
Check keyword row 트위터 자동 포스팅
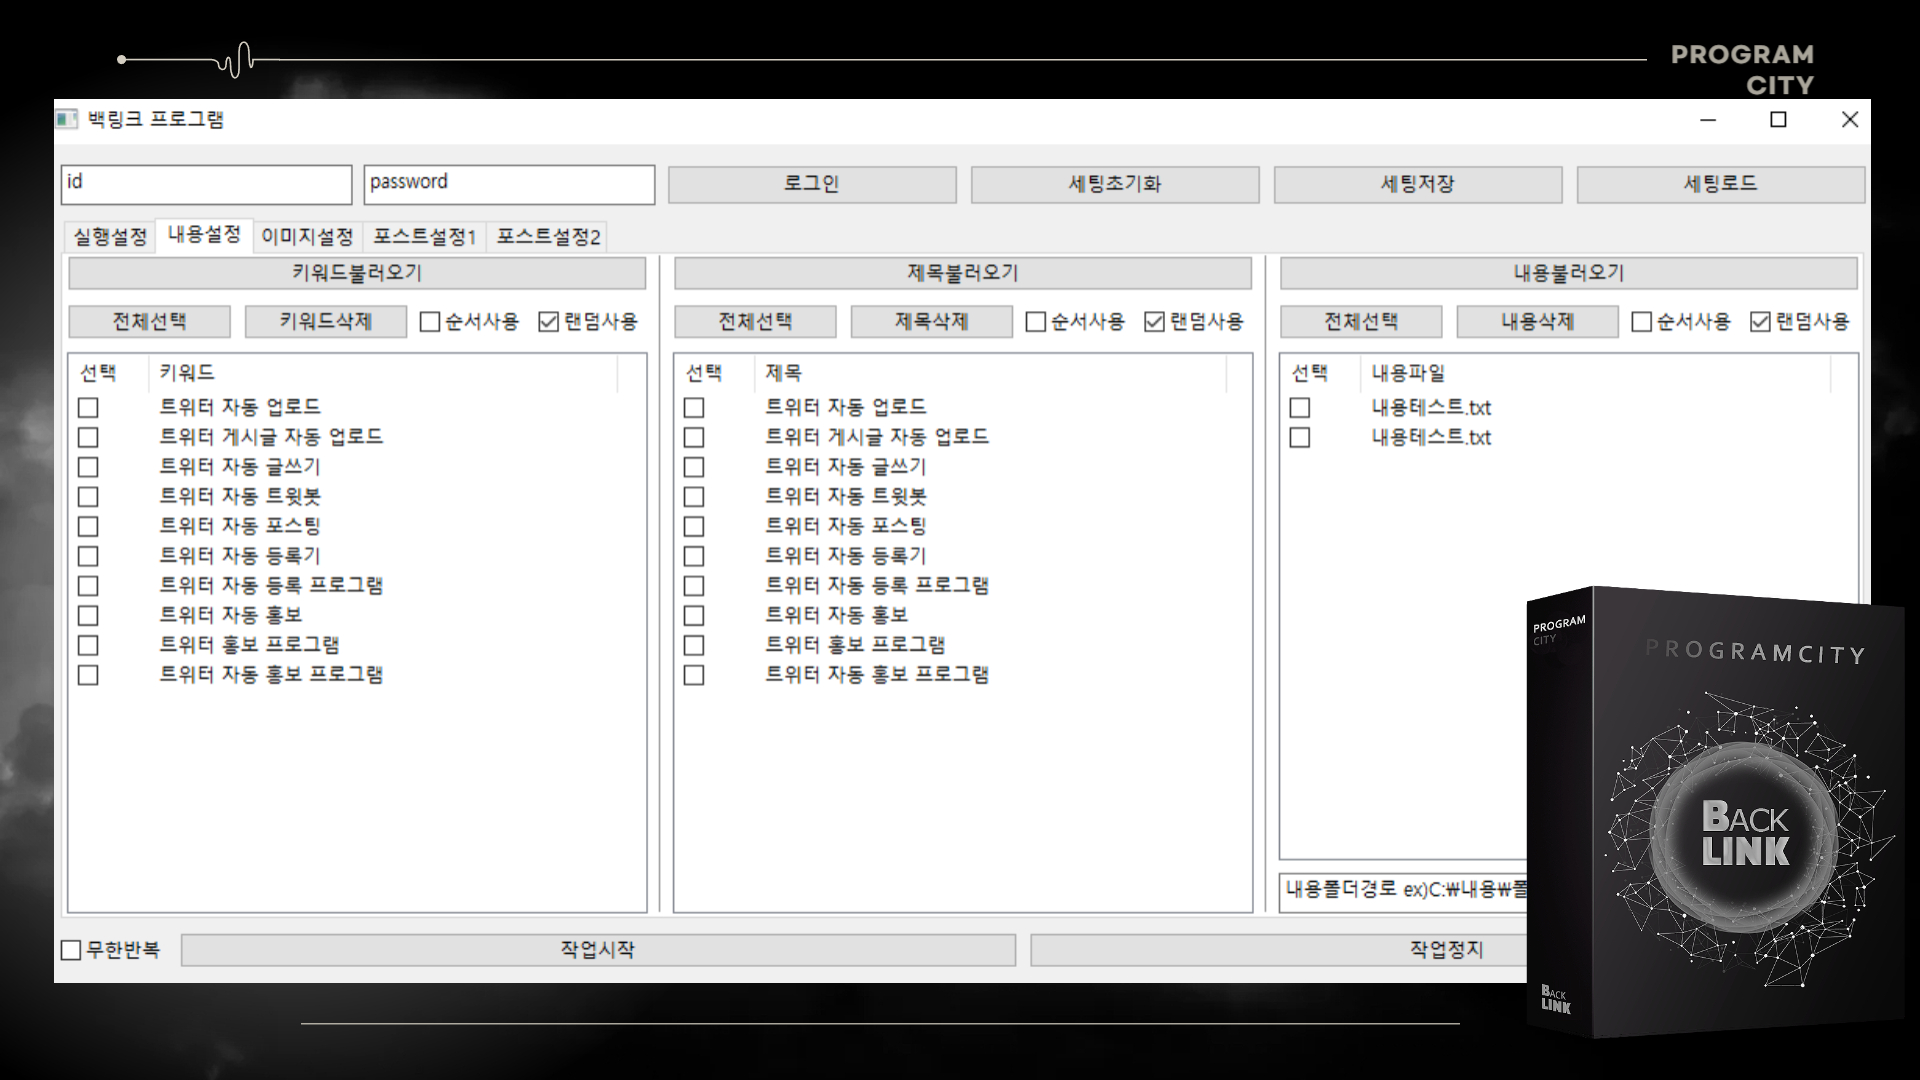[x=88, y=527]
